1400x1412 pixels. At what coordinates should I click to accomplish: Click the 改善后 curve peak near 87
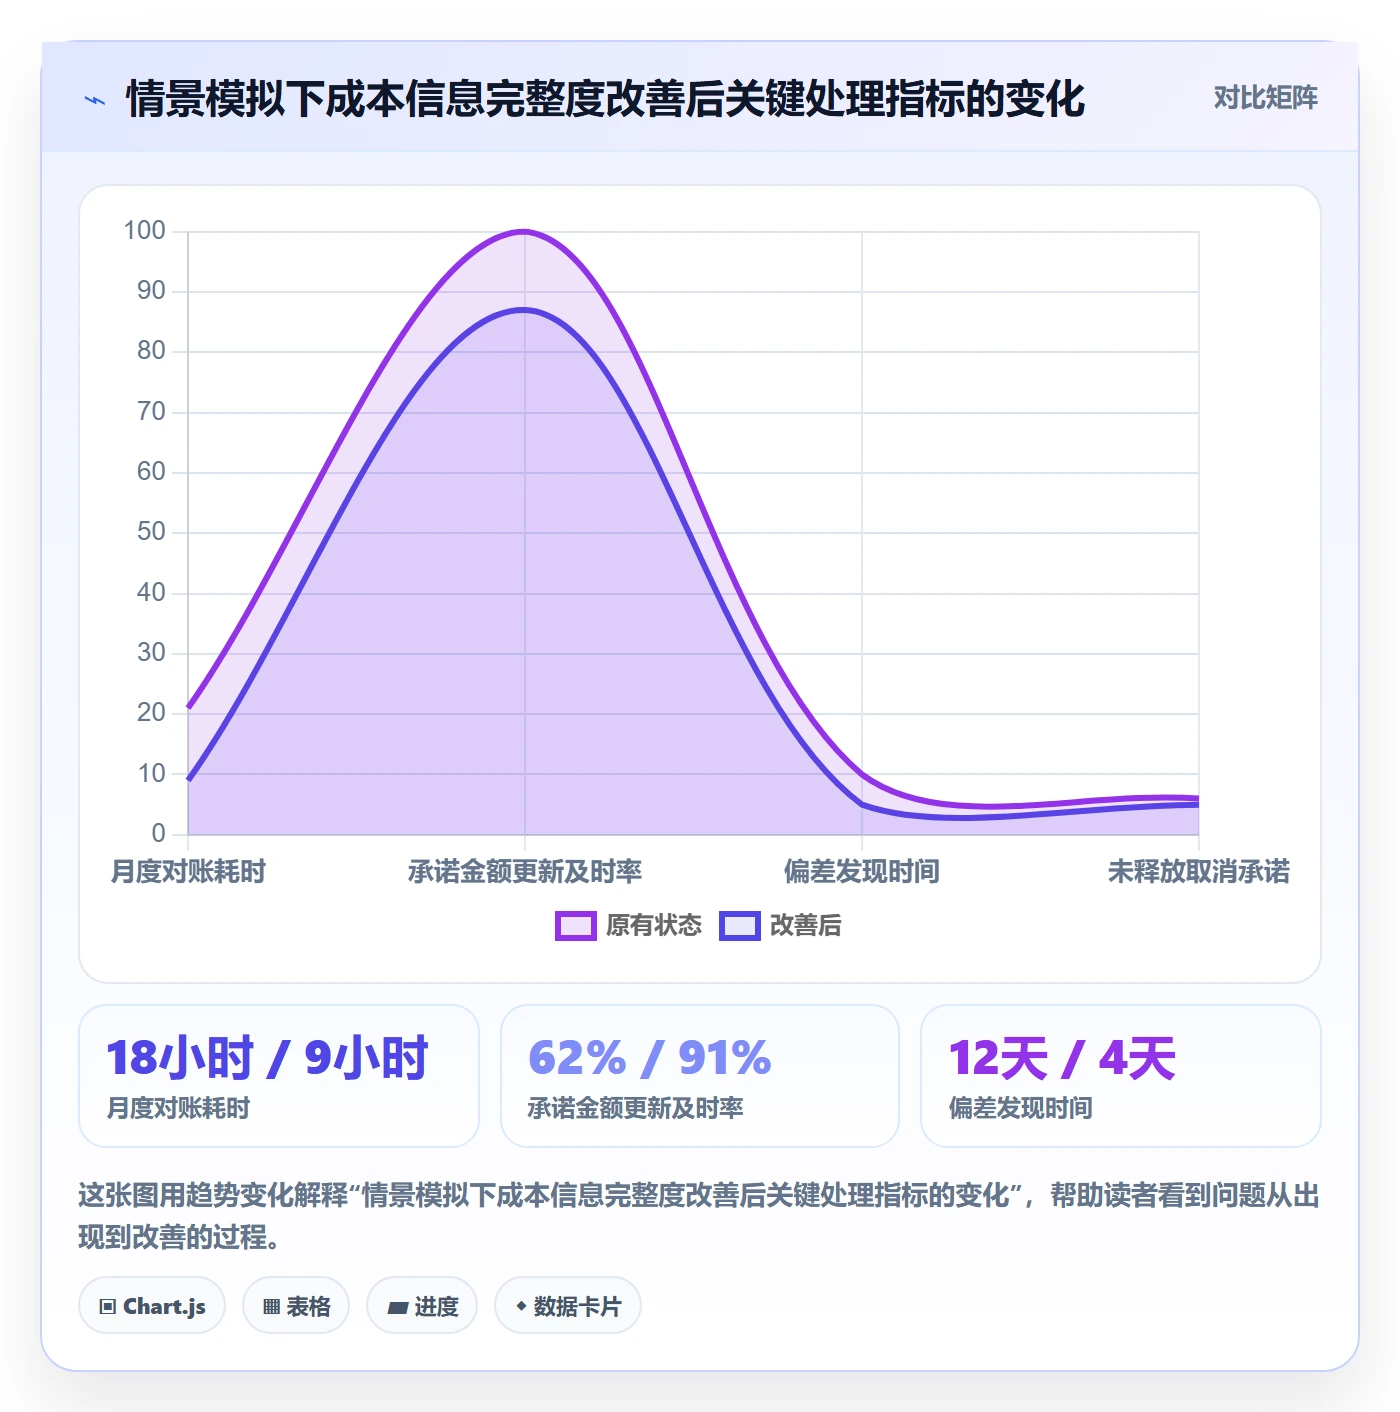tap(525, 310)
